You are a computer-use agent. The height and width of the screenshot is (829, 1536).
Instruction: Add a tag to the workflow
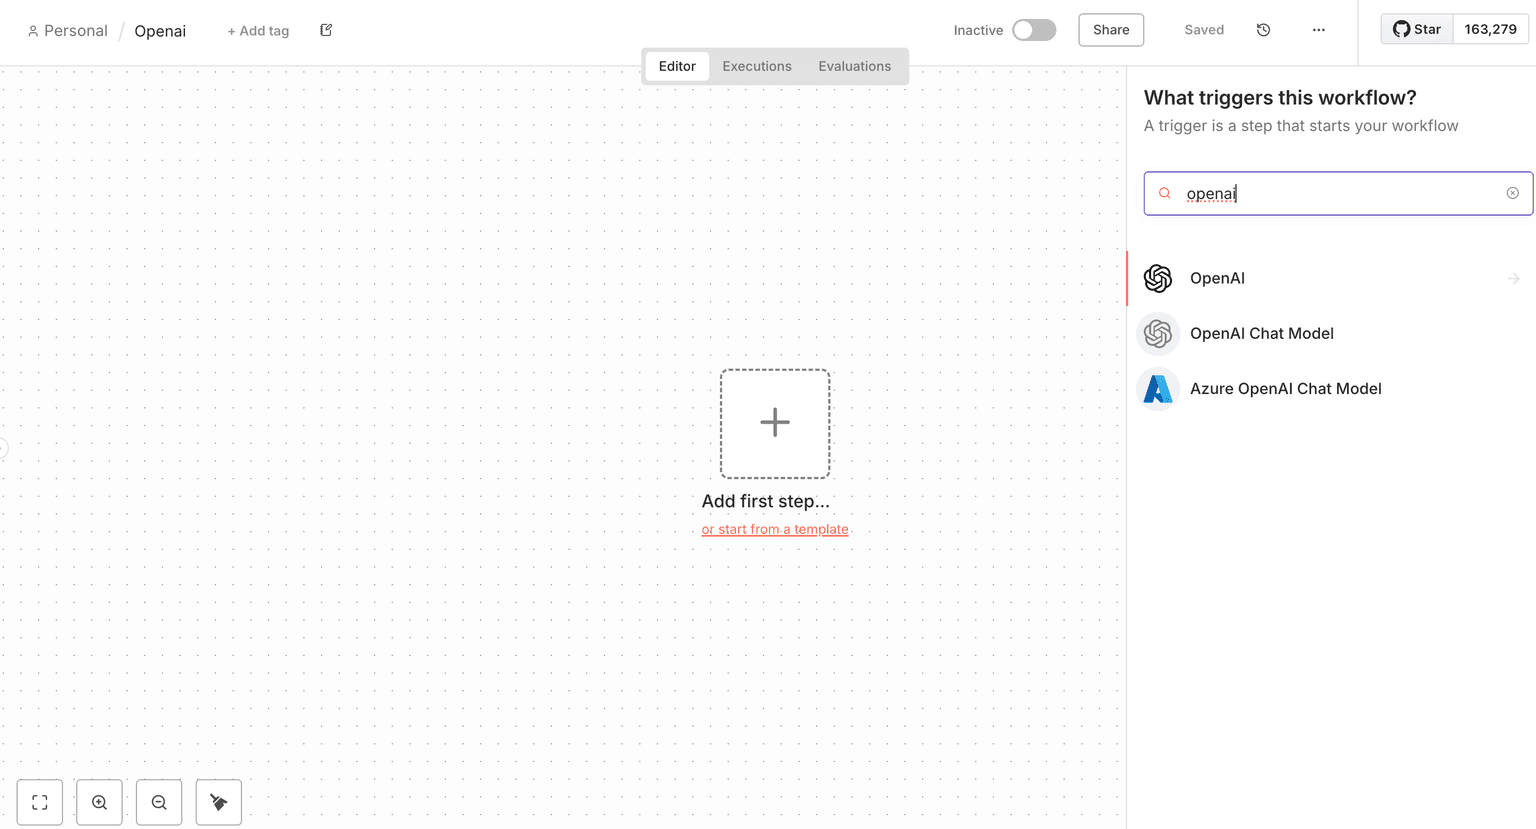click(x=258, y=30)
